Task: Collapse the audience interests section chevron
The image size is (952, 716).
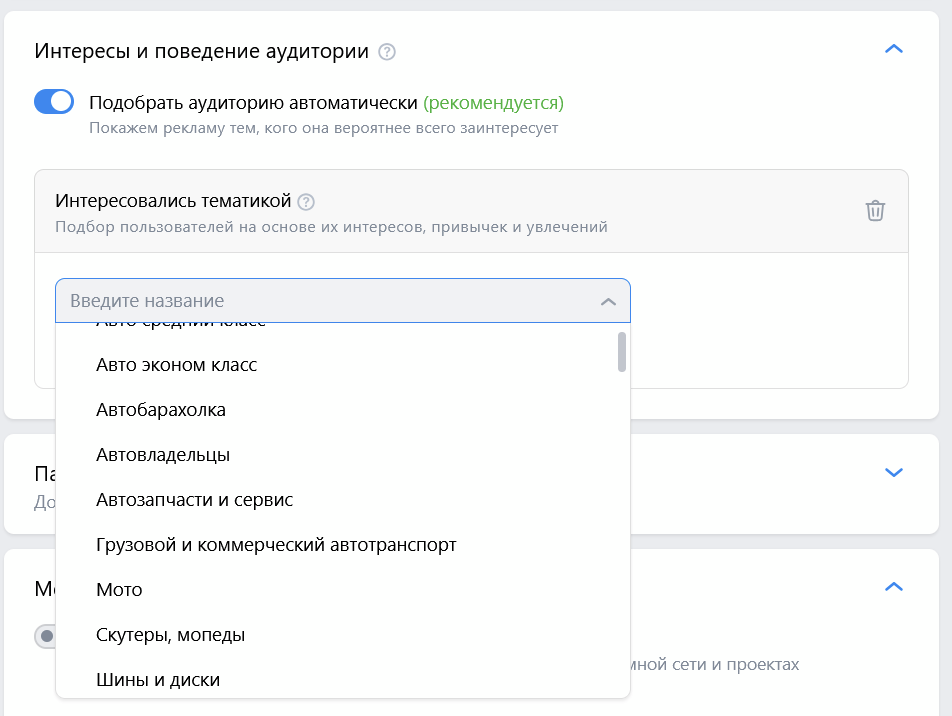Action: click(894, 49)
